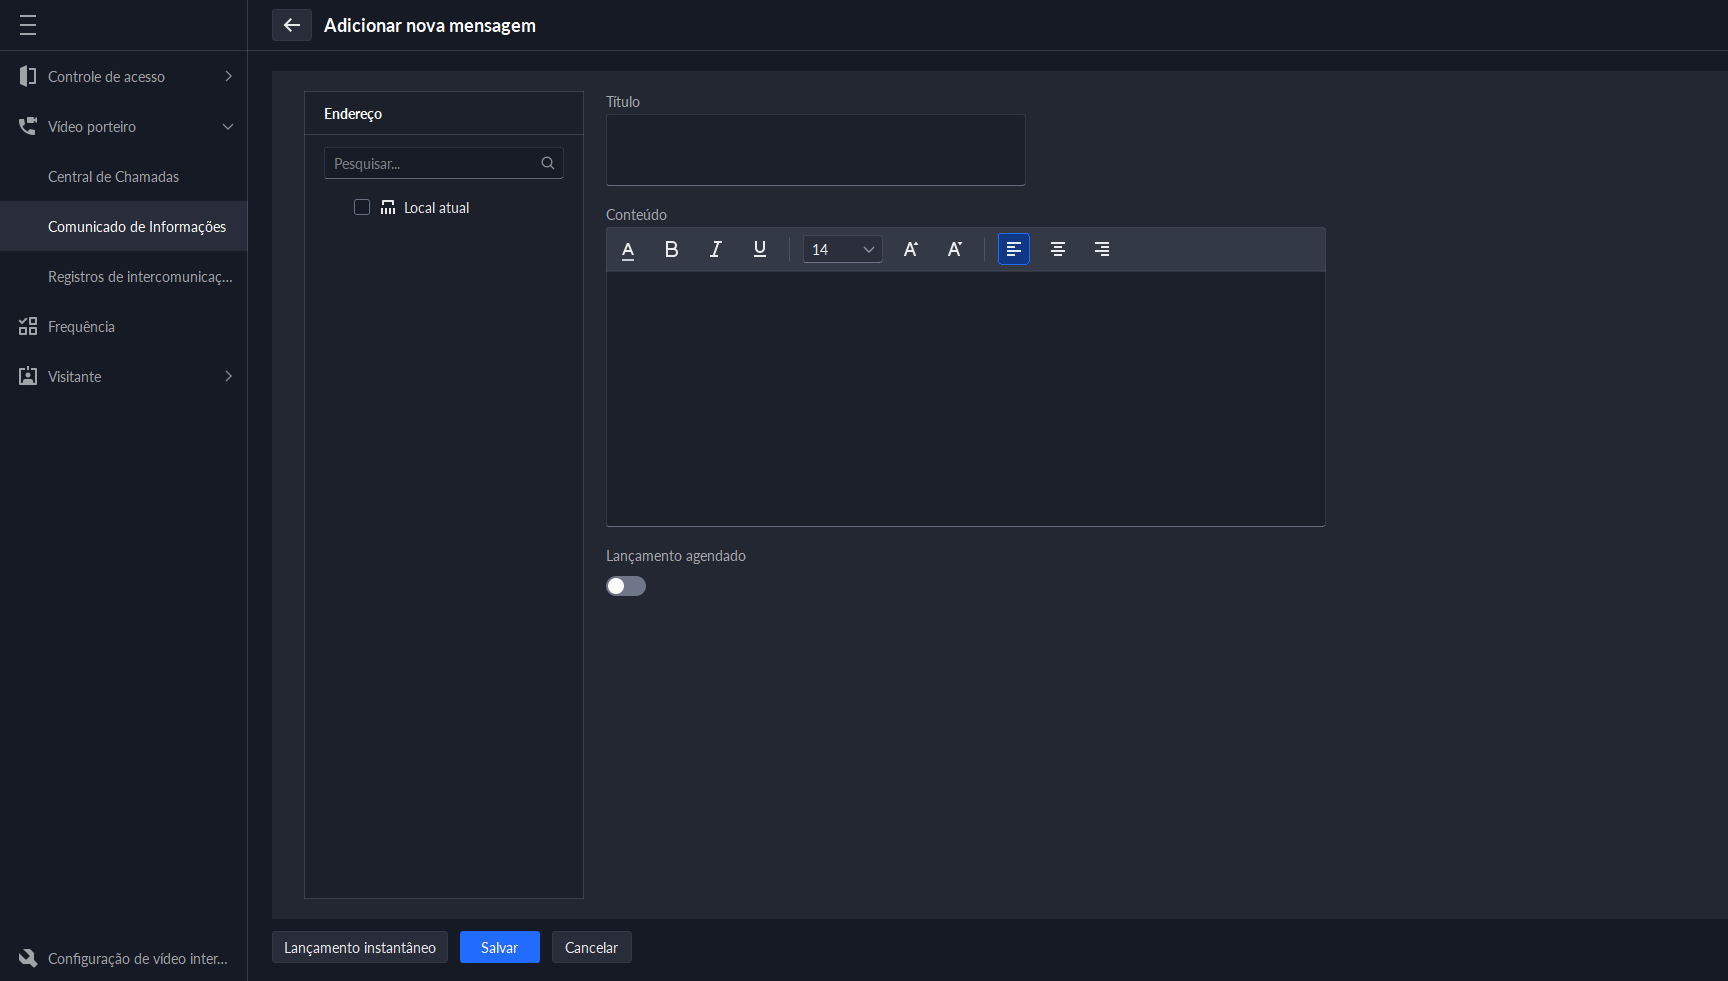Click the font color icon
The height and width of the screenshot is (981, 1728).
[x=628, y=250]
